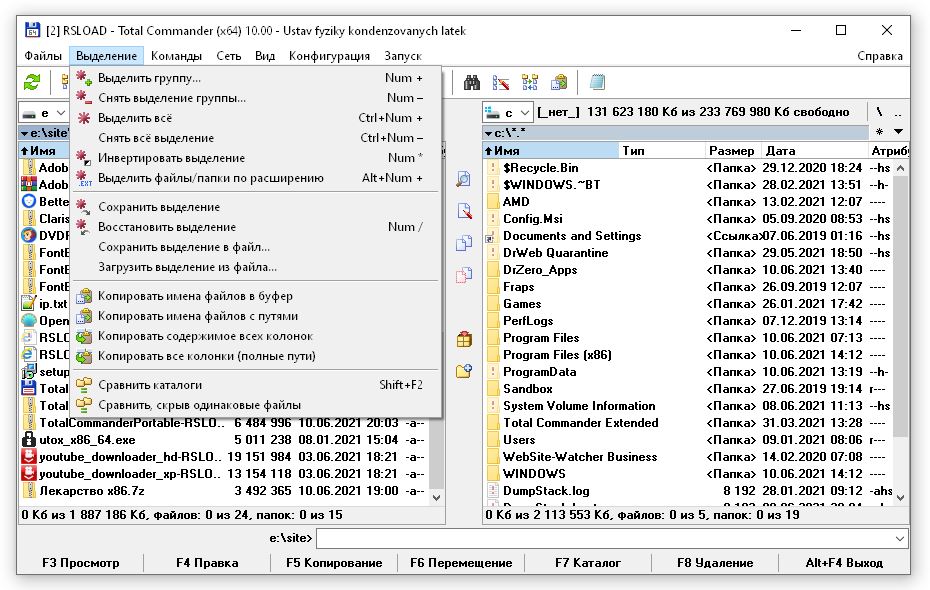The width and height of the screenshot is (930, 590).
Task: Click the F6 Перемещение button
Action: tap(461, 563)
